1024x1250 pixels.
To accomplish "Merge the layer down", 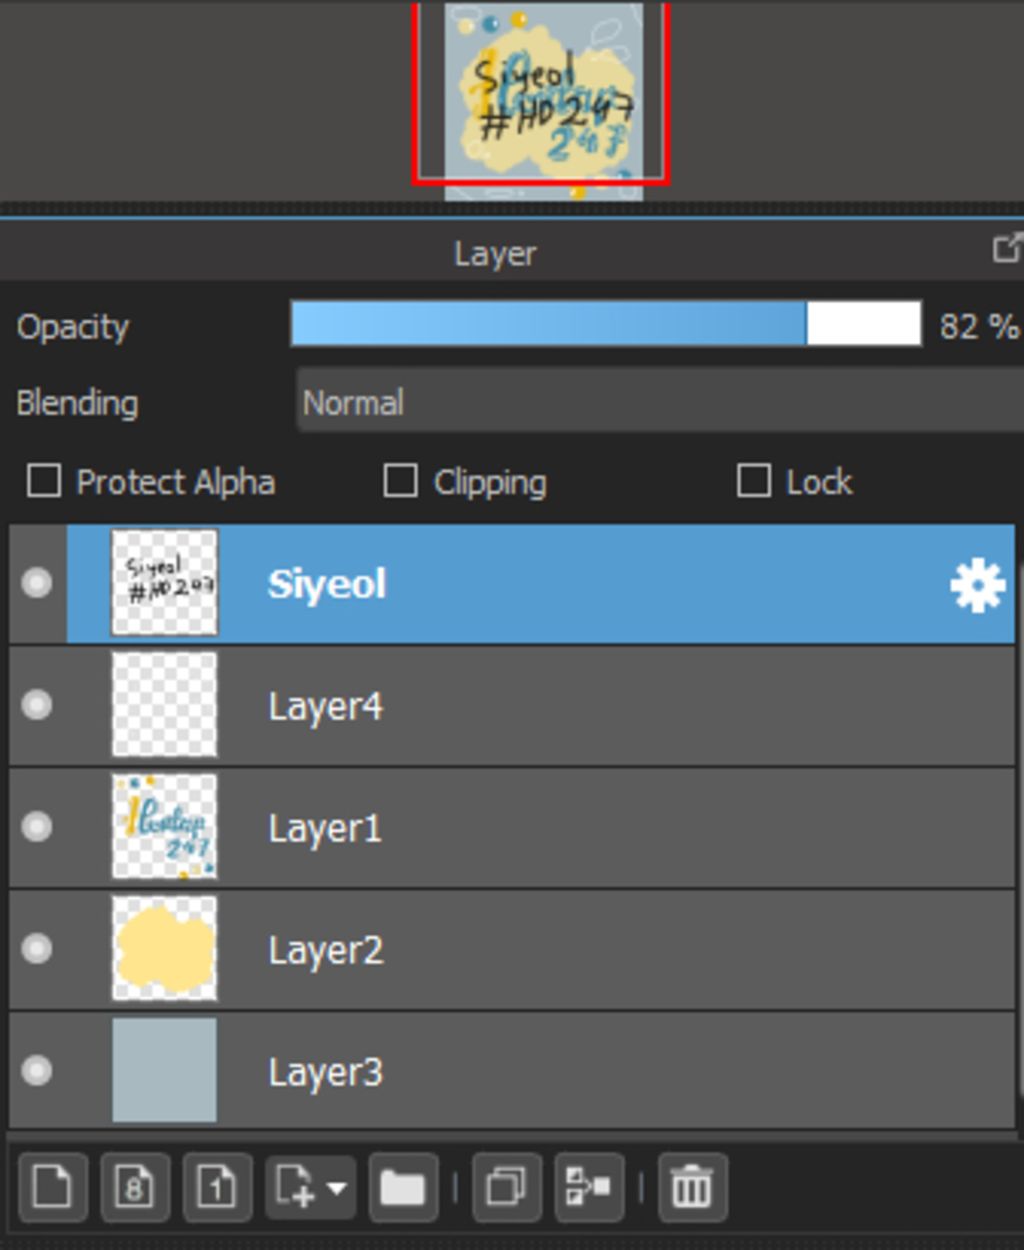I will (x=589, y=1187).
